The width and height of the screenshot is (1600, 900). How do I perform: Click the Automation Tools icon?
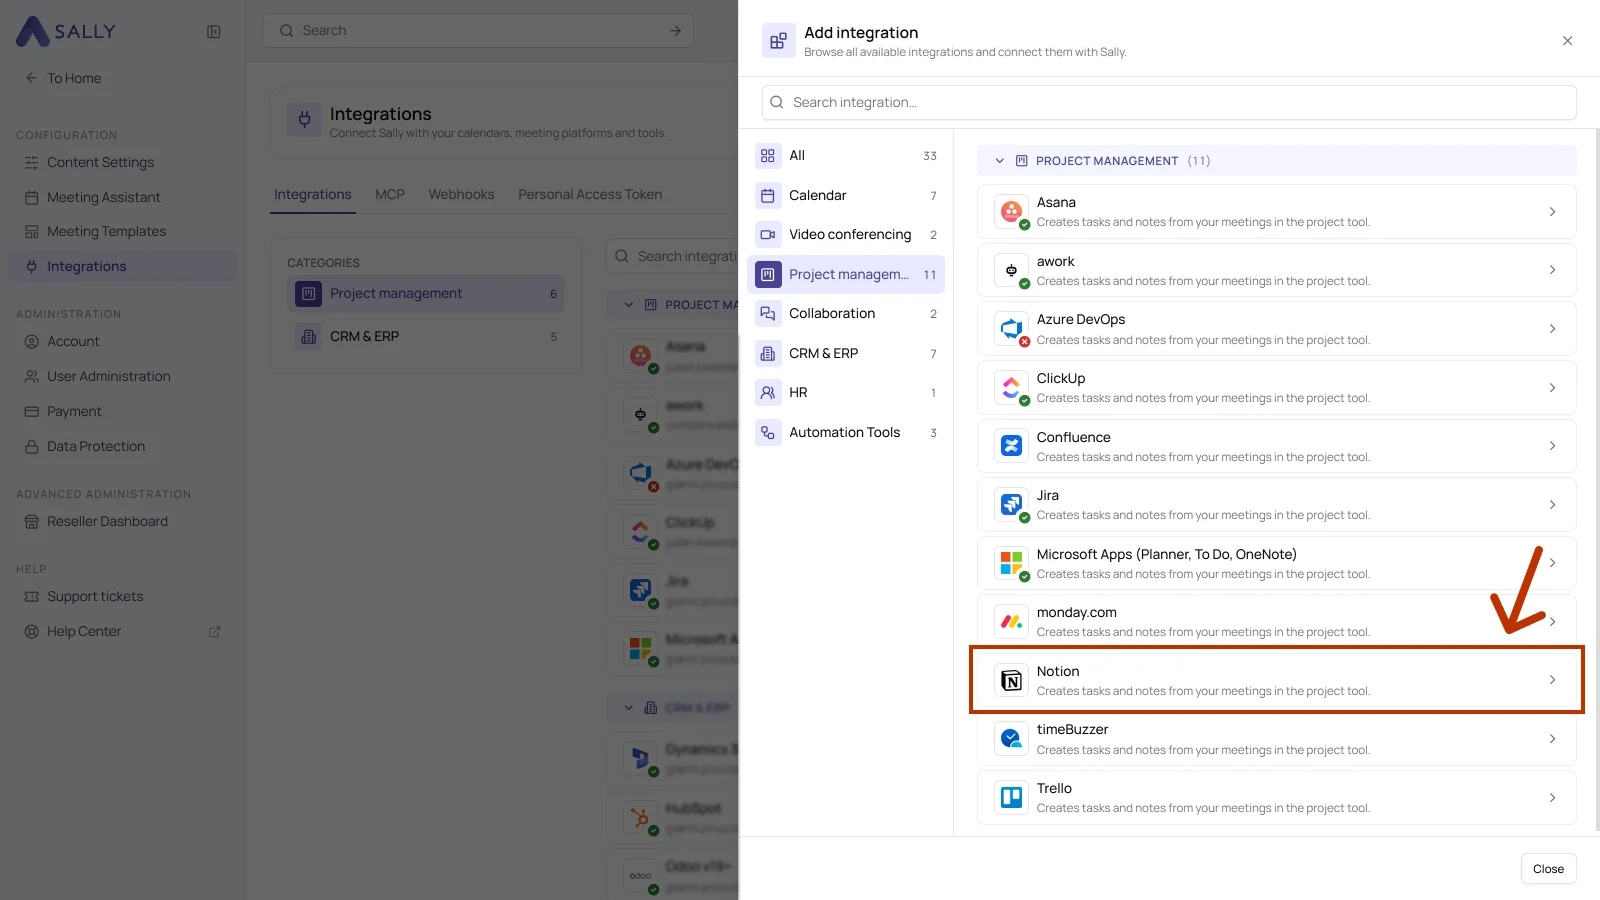[x=768, y=433]
